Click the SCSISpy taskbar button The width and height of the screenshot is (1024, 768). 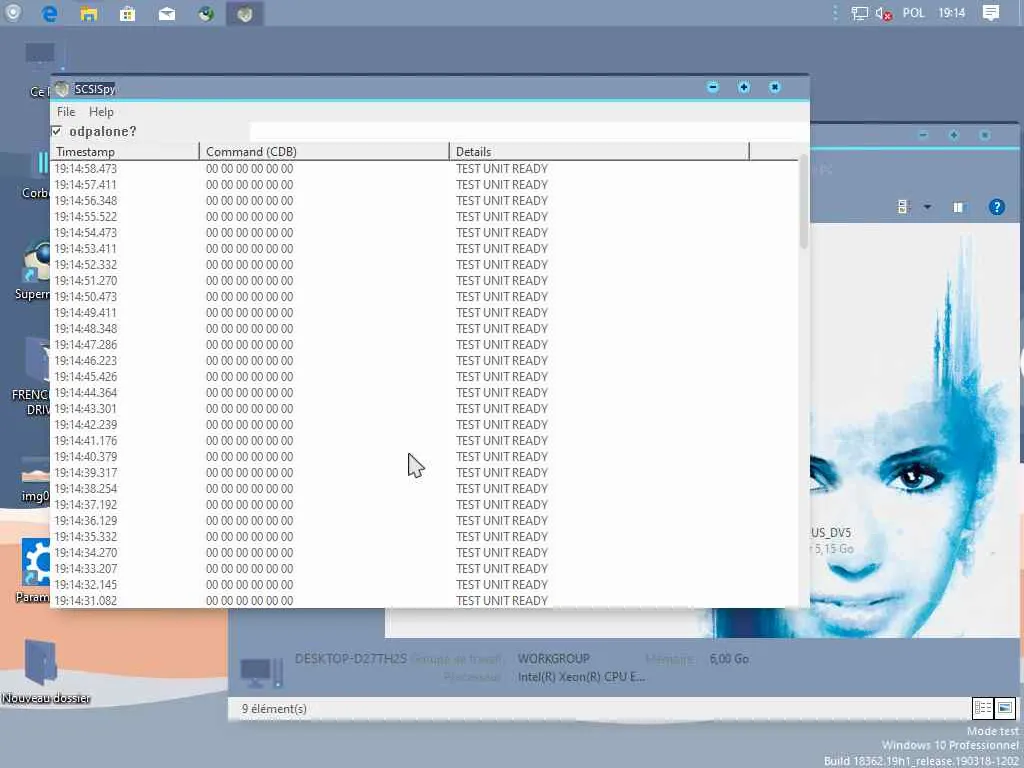pyautogui.click(x=245, y=13)
